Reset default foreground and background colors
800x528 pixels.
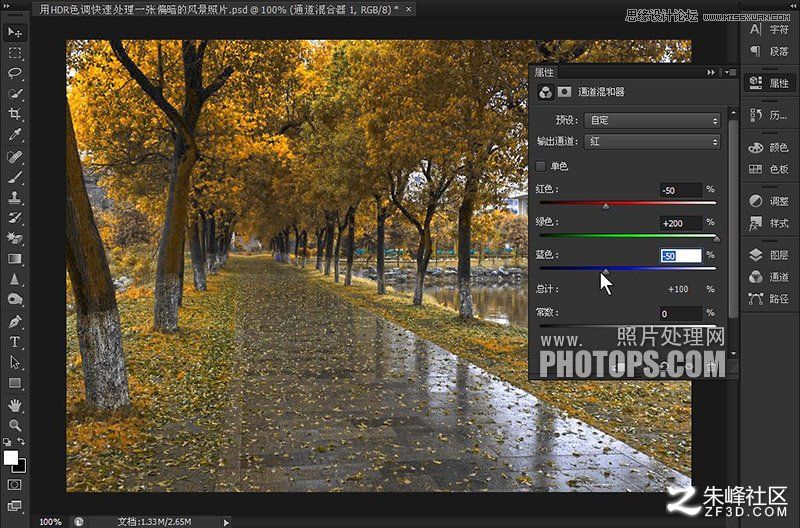[7, 442]
